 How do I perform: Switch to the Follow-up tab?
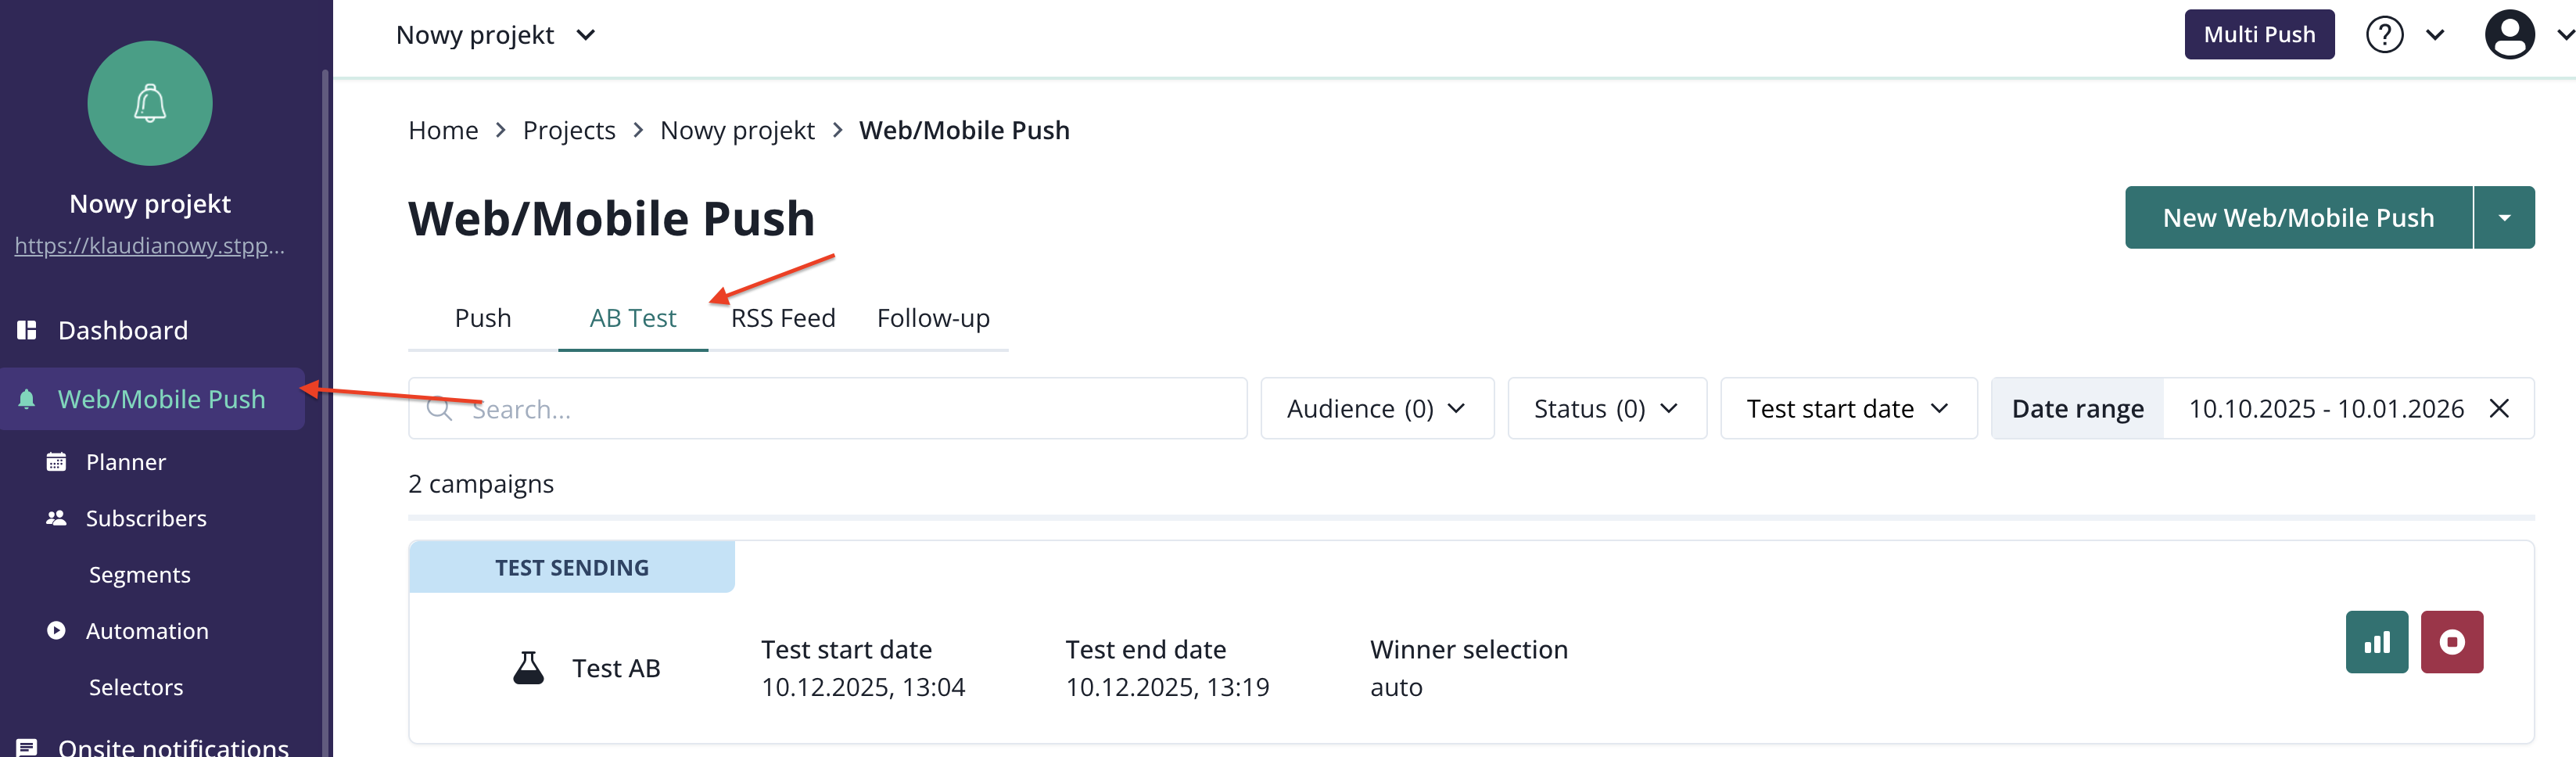933,318
